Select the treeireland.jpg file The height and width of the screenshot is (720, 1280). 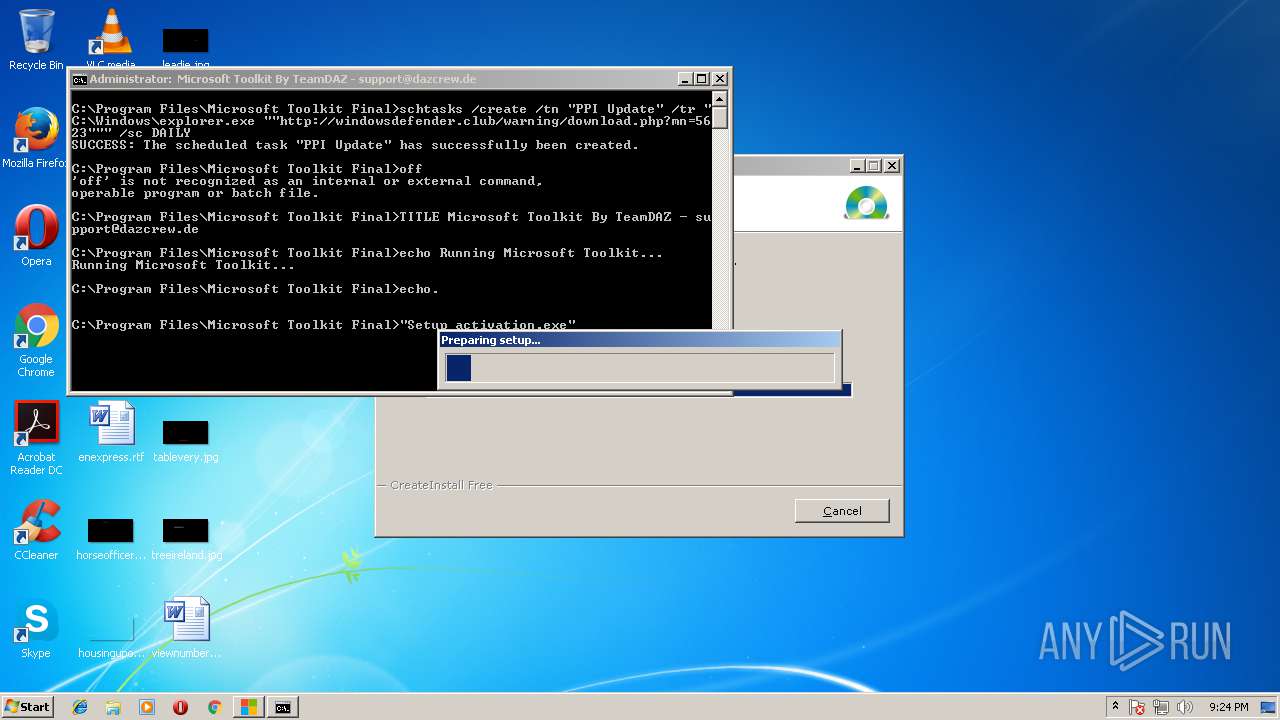pyautogui.click(x=186, y=538)
